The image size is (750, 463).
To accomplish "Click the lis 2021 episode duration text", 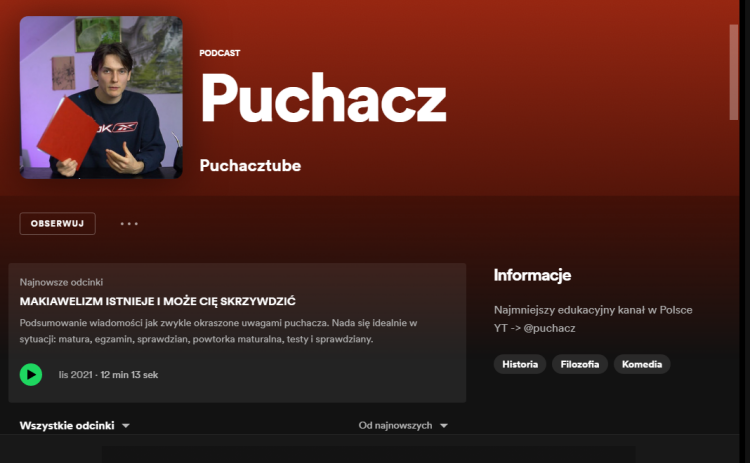I will tap(108, 375).
